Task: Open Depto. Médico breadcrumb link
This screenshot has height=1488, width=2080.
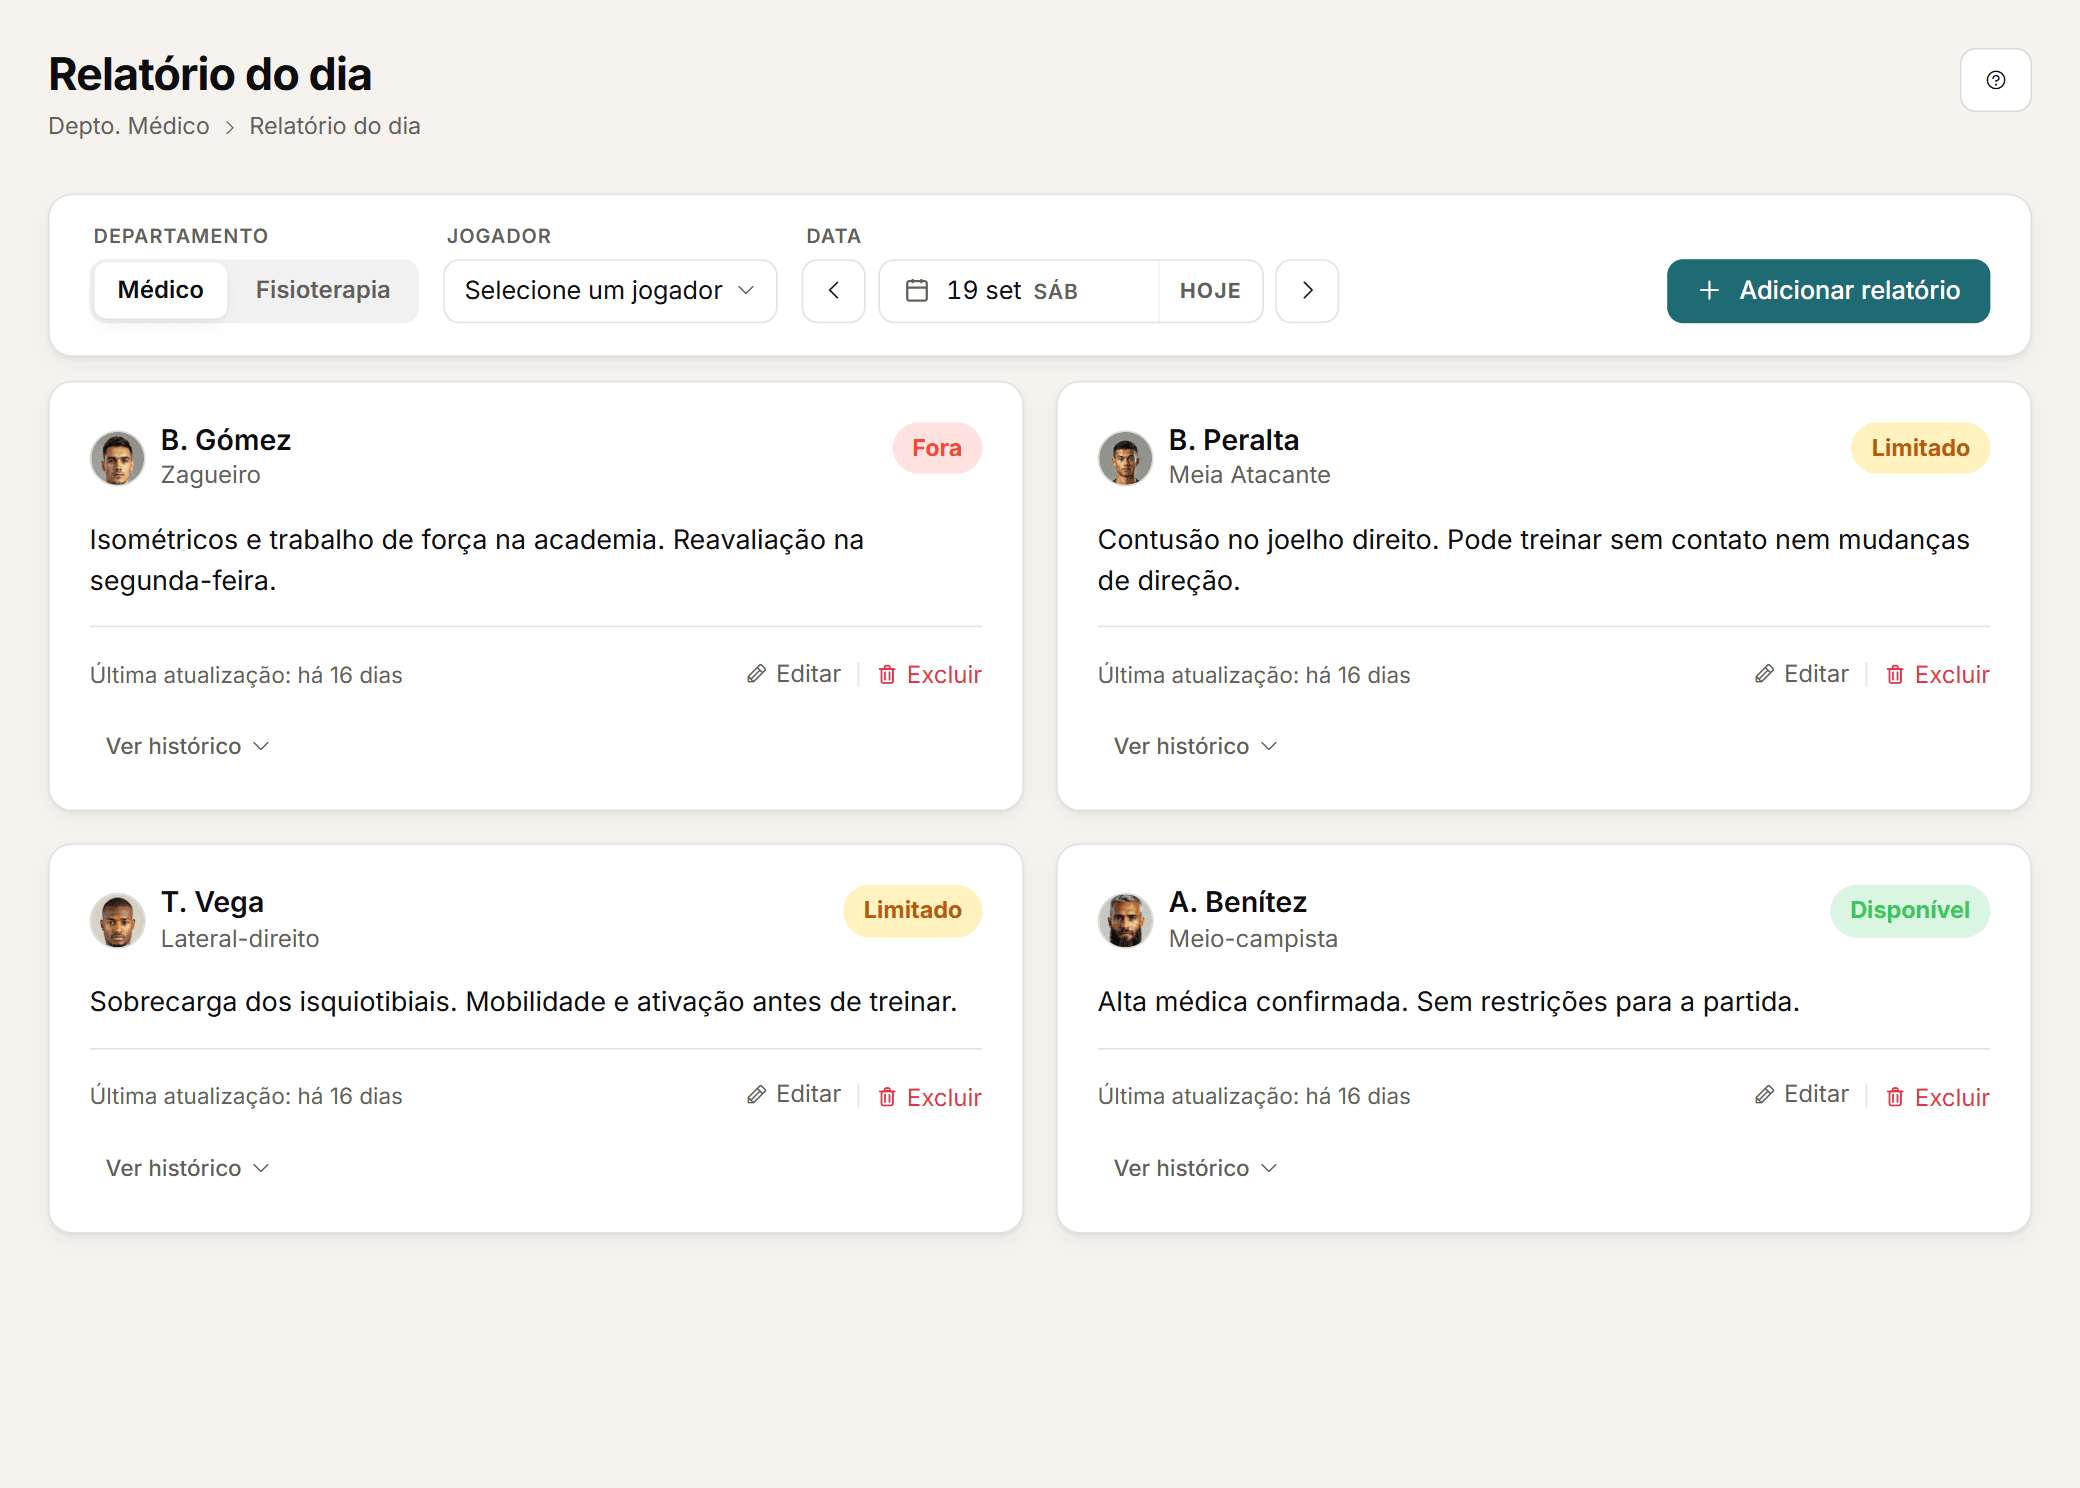Action: click(x=129, y=126)
